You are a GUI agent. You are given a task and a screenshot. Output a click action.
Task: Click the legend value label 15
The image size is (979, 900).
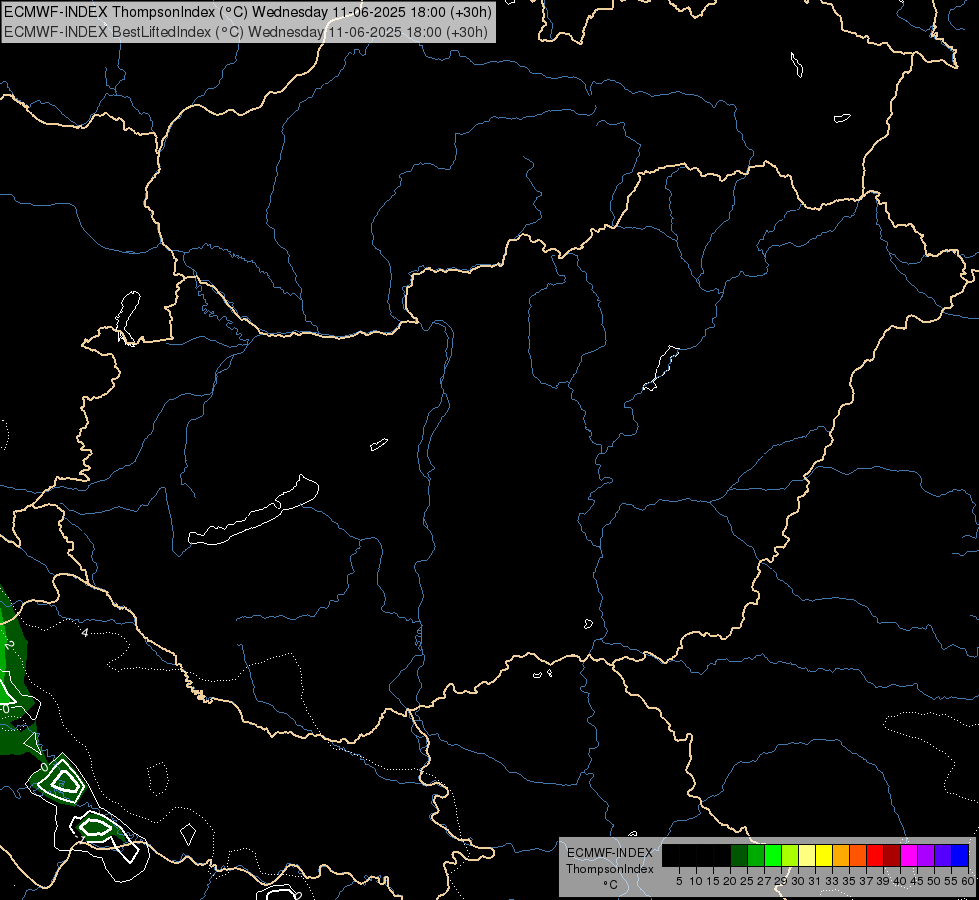(714, 881)
